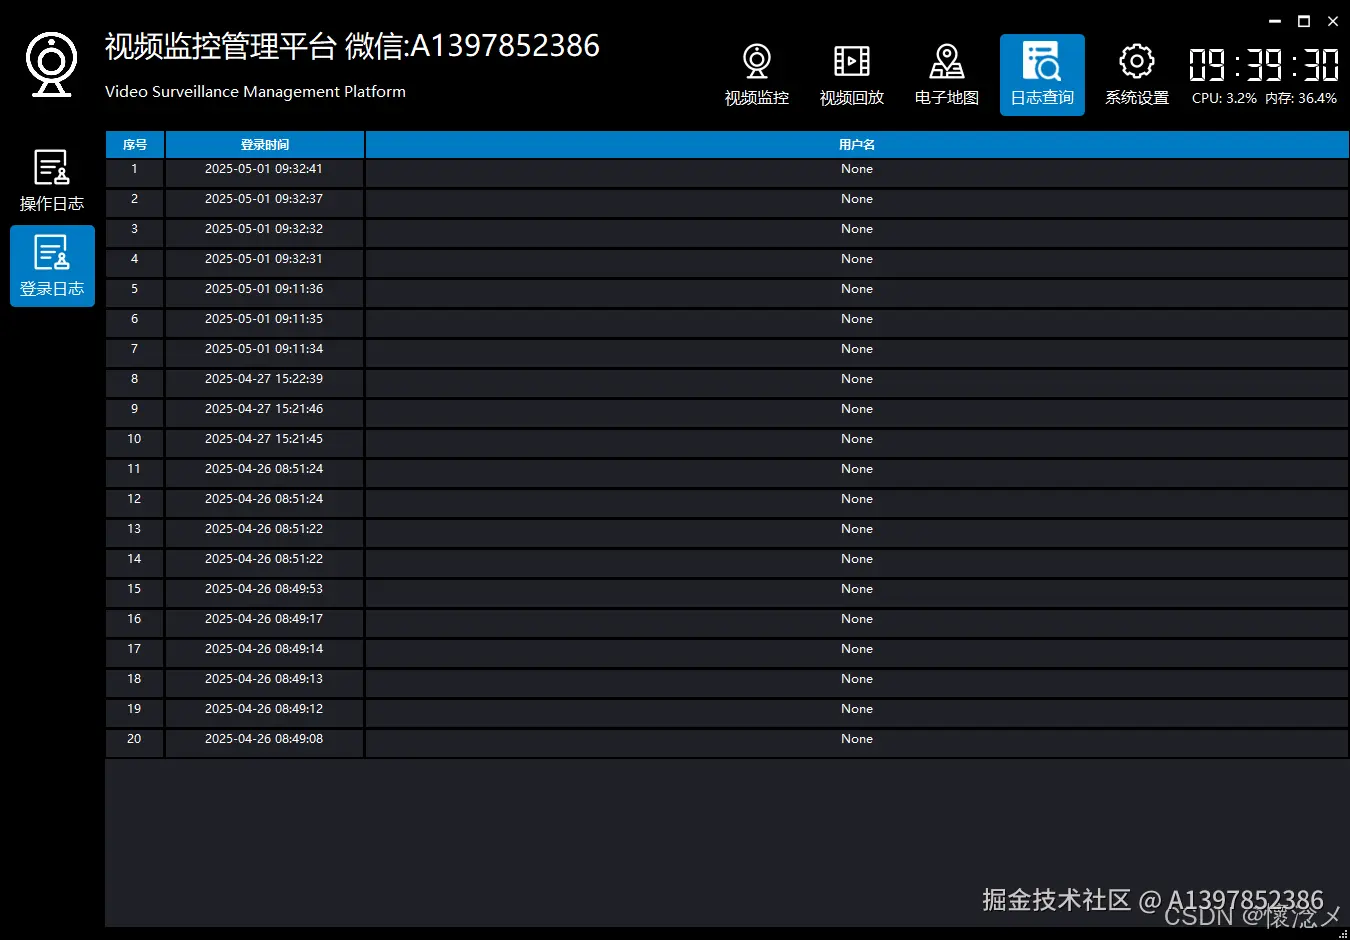
Task: Select login time 2025-04-26 08:49:14
Action: click(x=264, y=649)
